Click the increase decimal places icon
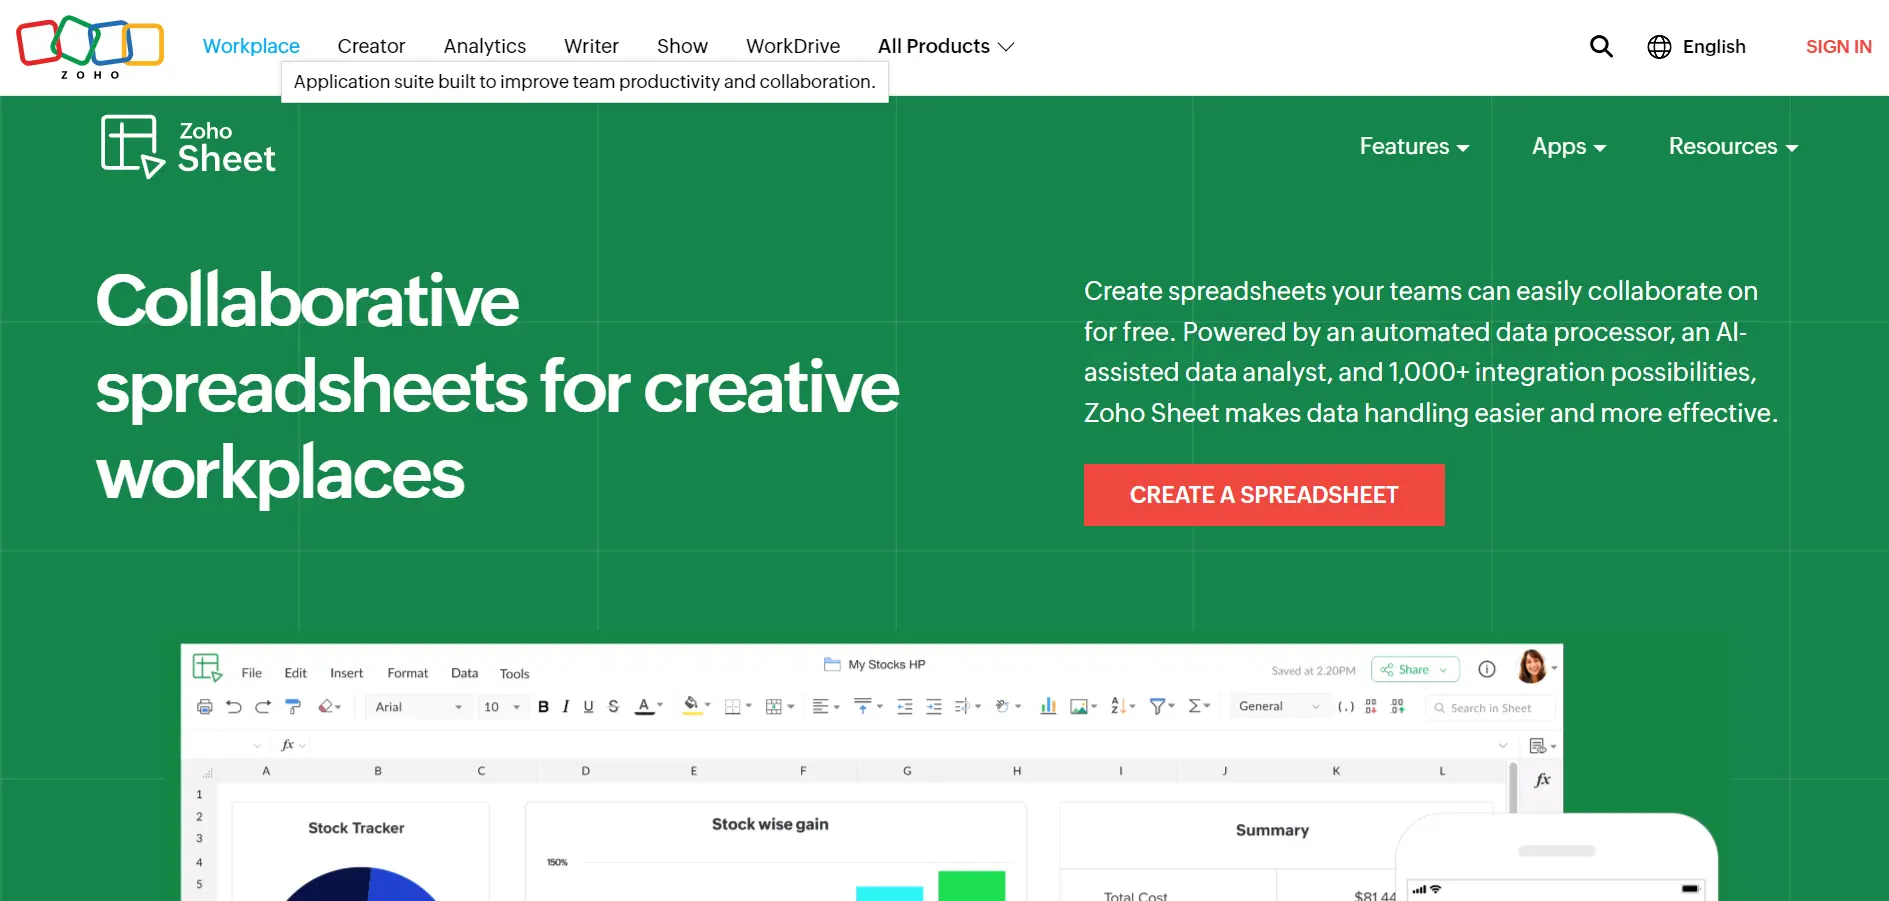 point(1398,707)
